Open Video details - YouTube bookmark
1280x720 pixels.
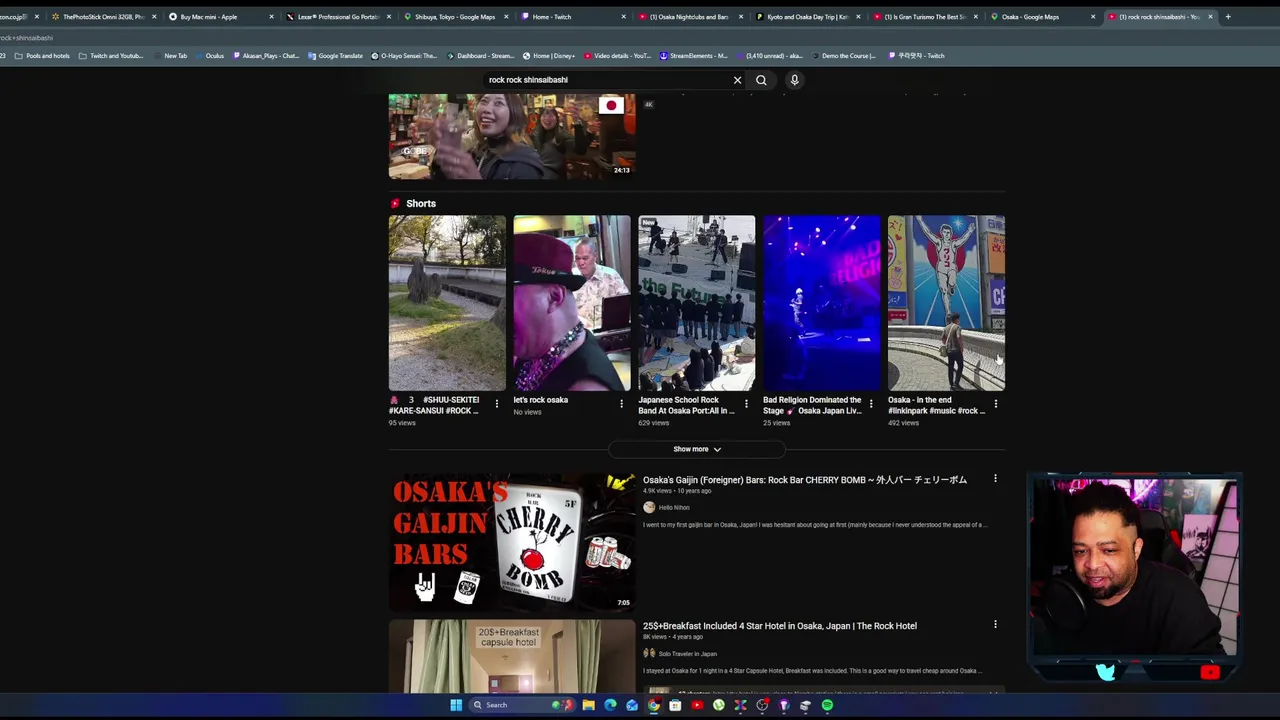[617, 56]
